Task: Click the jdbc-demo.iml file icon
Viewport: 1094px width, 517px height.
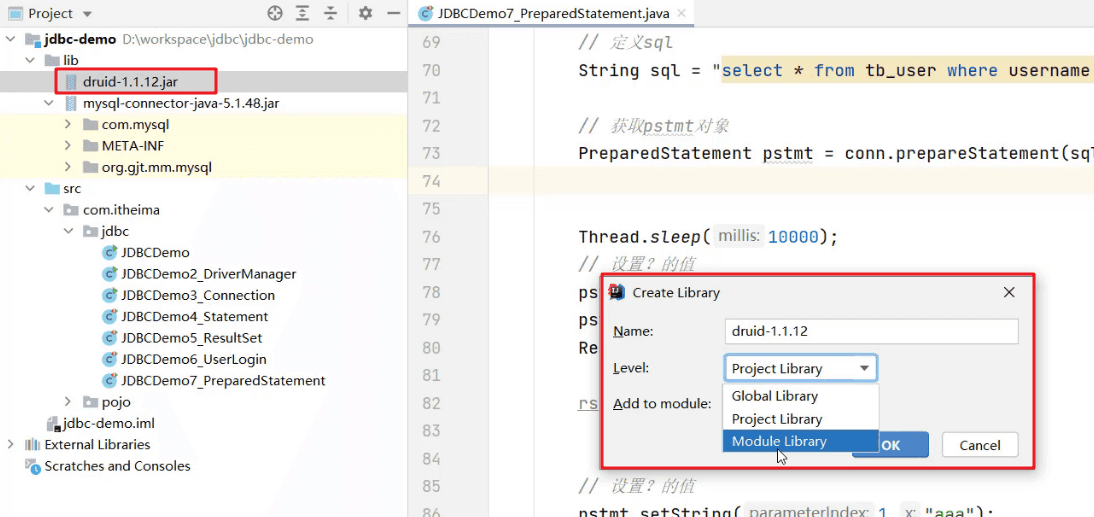Action: click(x=53, y=423)
